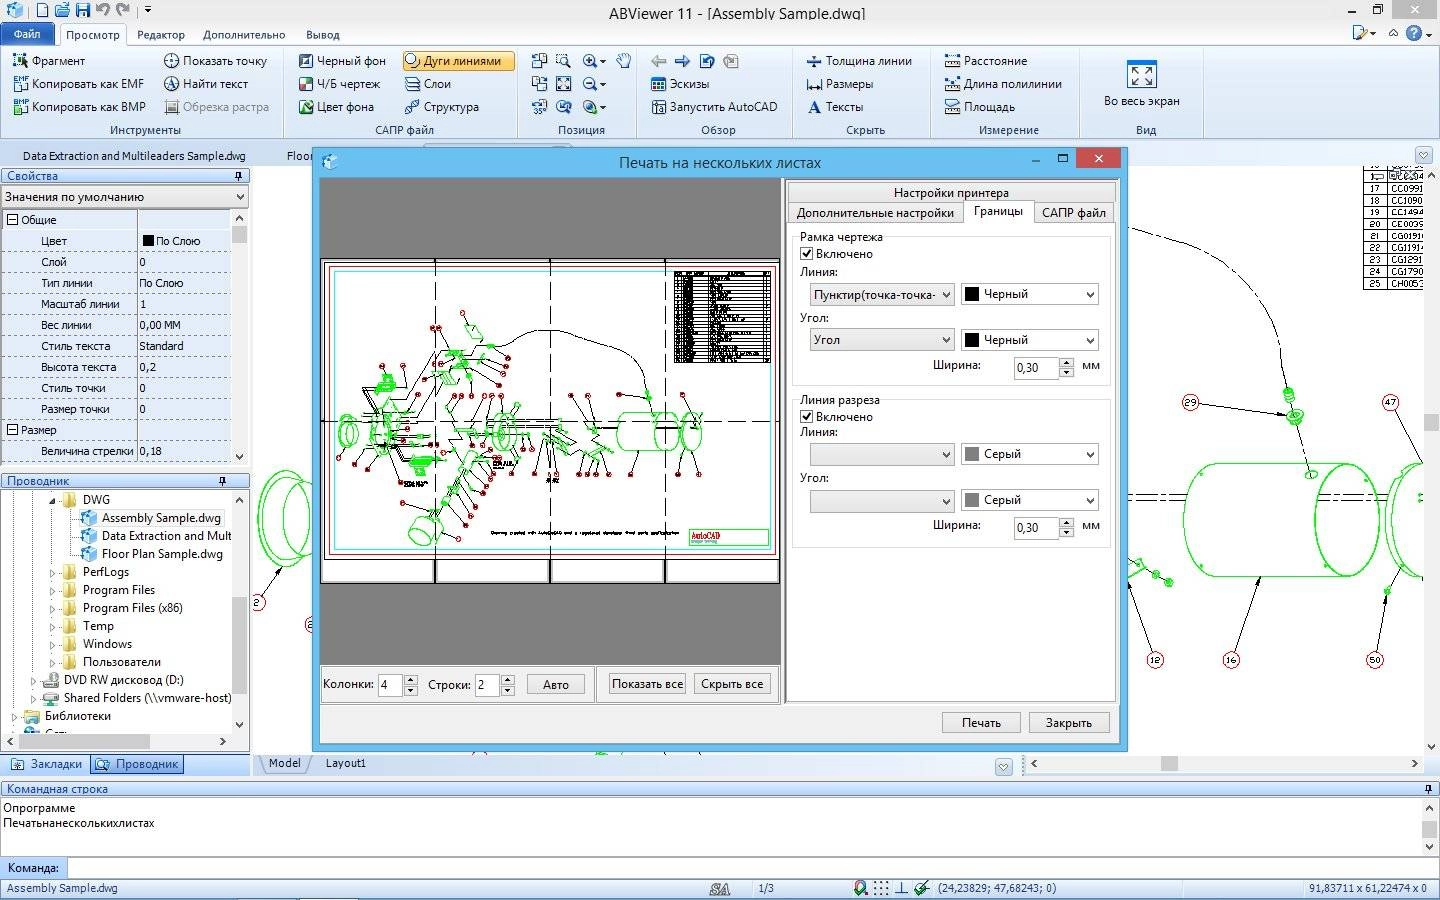
Task: Click the Save floppy disk icon
Action: (x=83, y=10)
